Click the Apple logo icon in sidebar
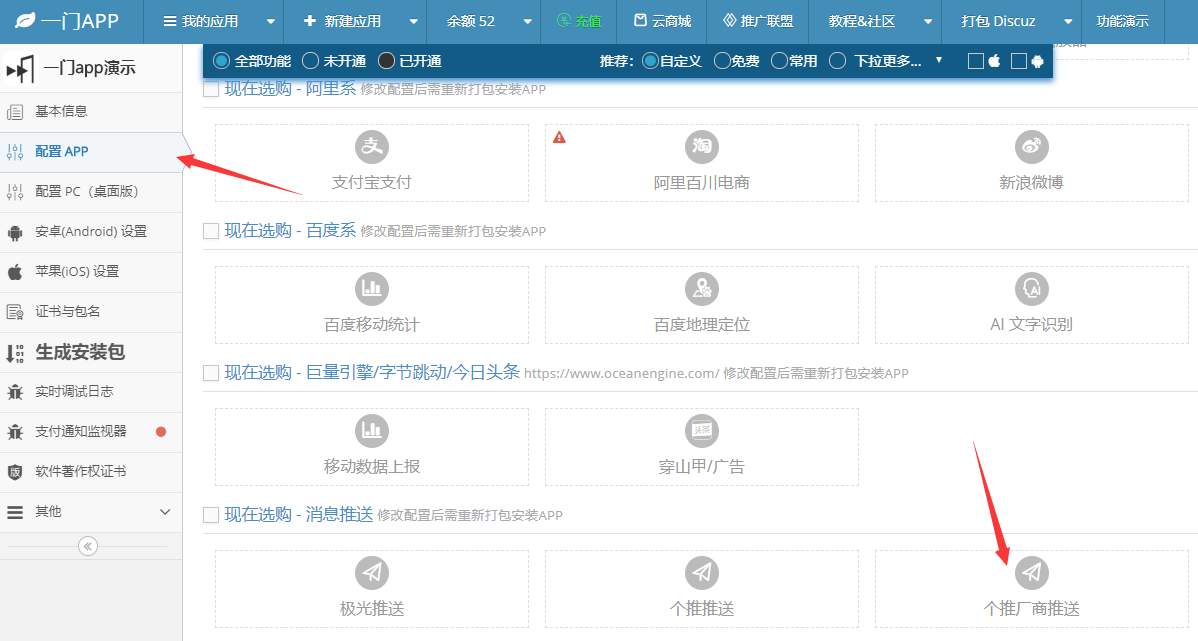1198x641 pixels. tap(15, 272)
